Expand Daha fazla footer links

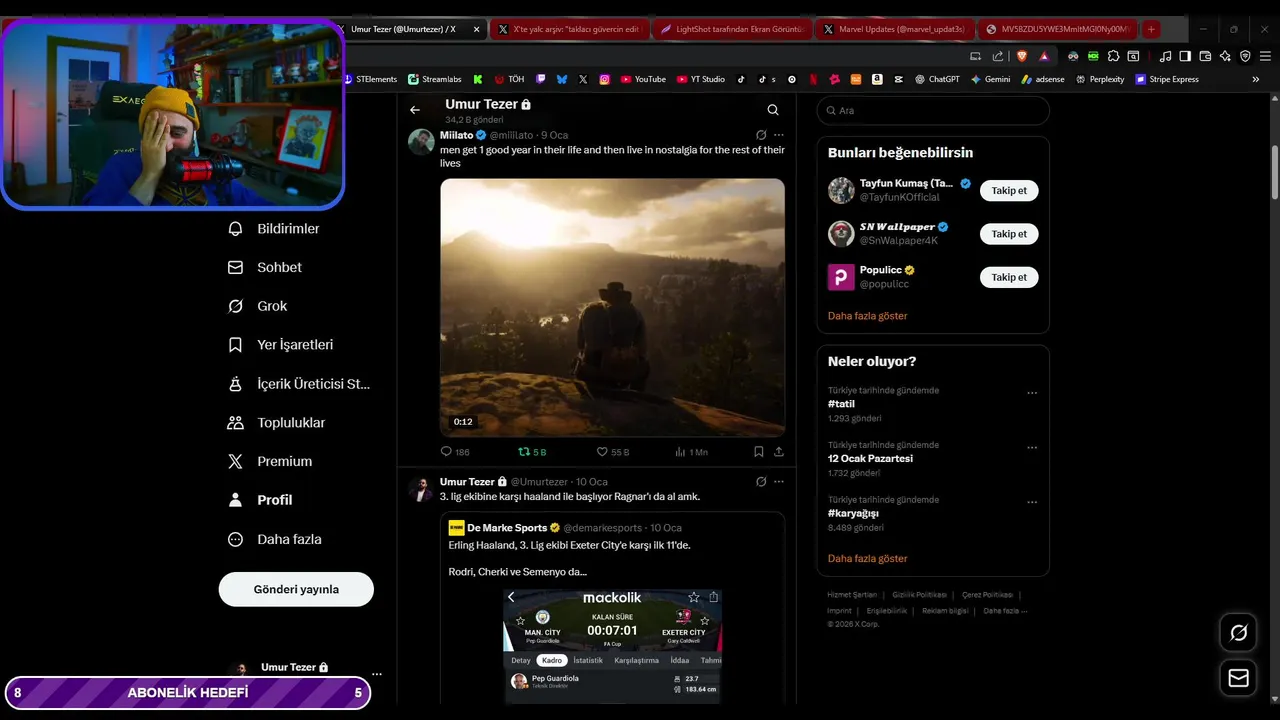click(1005, 610)
